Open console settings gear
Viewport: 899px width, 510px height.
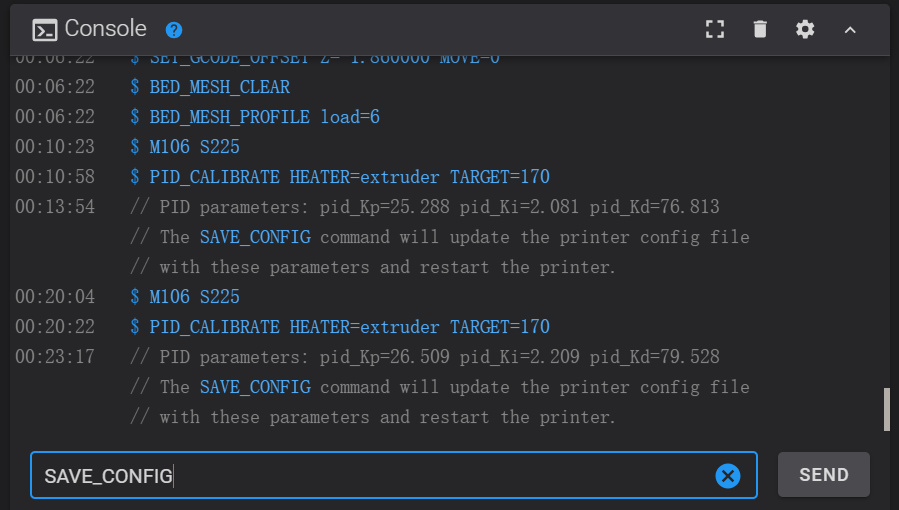click(x=805, y=30)
